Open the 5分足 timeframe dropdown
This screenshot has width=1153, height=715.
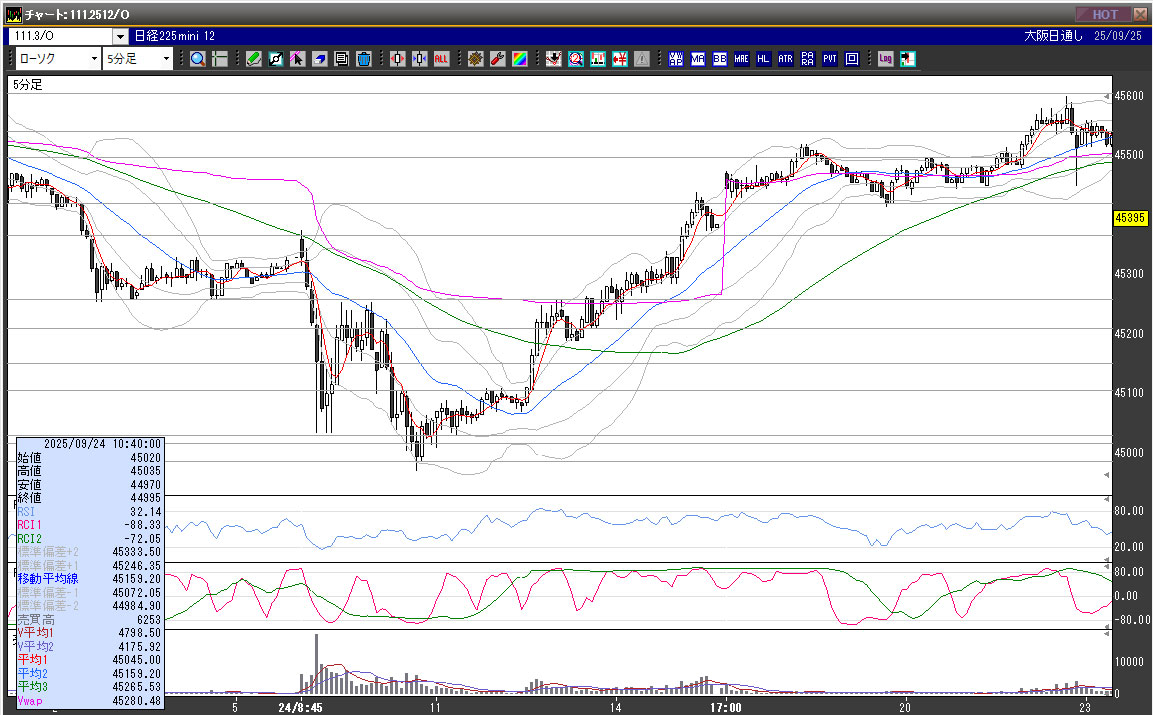tap(166, 59)
